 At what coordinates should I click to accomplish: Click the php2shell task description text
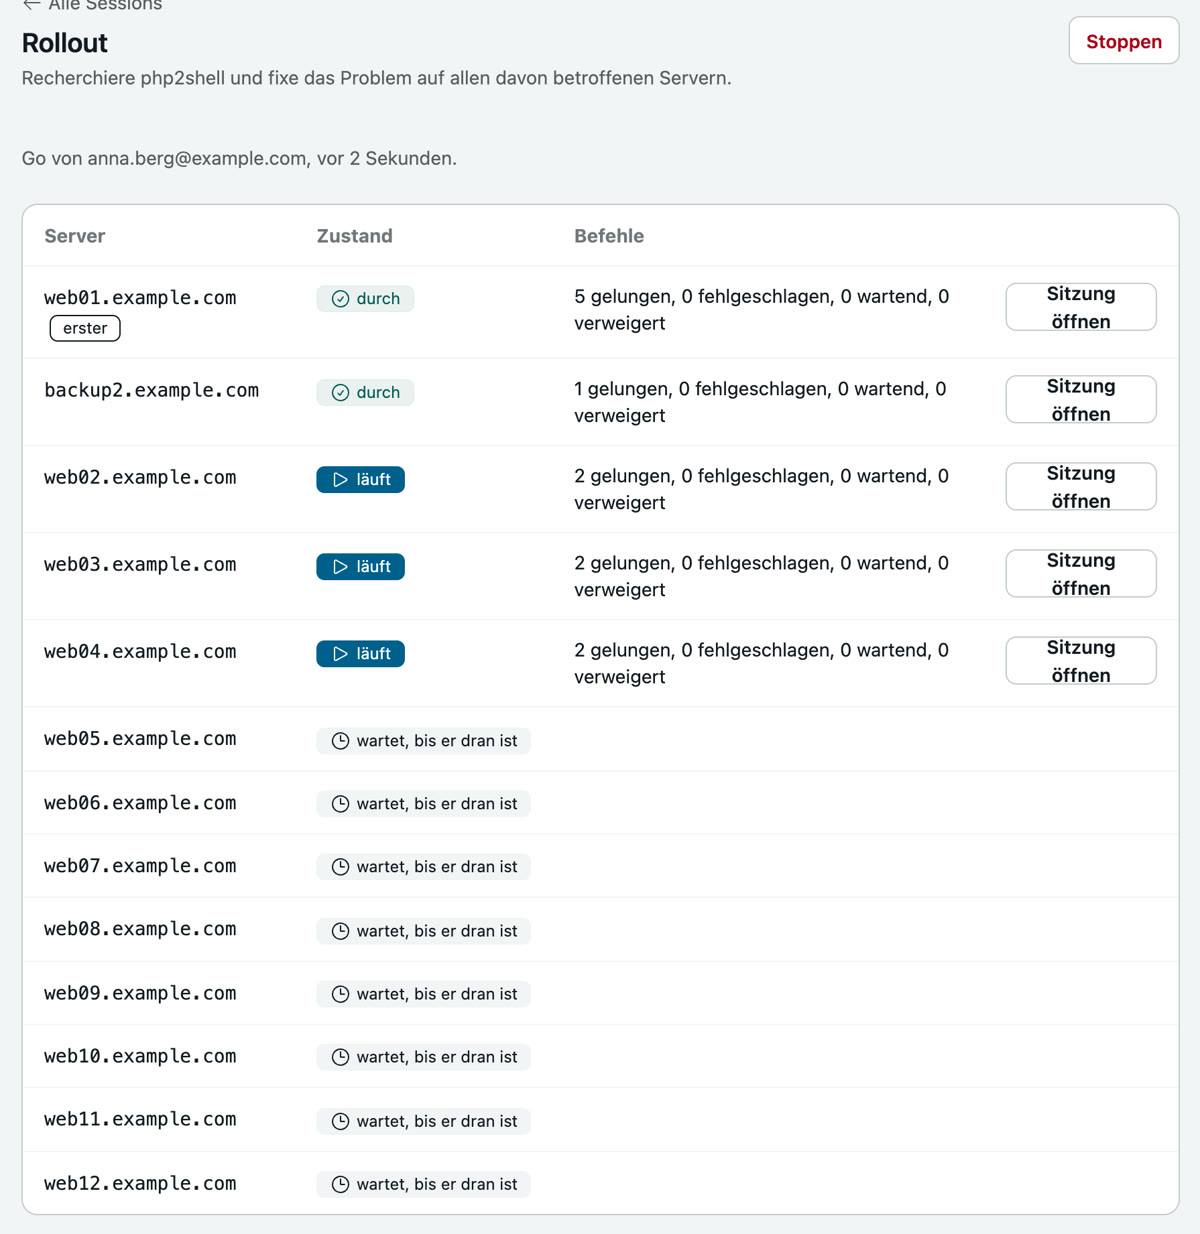376,78
